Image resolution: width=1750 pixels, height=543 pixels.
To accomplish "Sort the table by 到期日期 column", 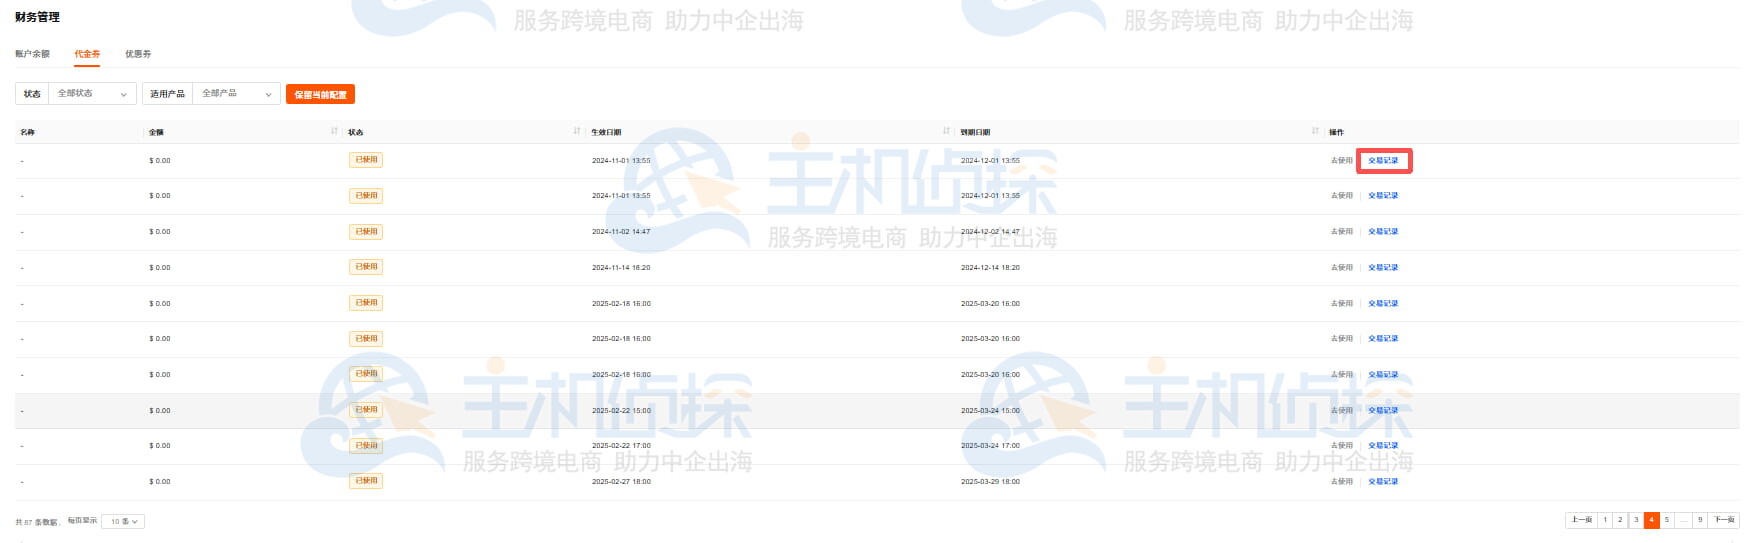I will point(1315,132).
